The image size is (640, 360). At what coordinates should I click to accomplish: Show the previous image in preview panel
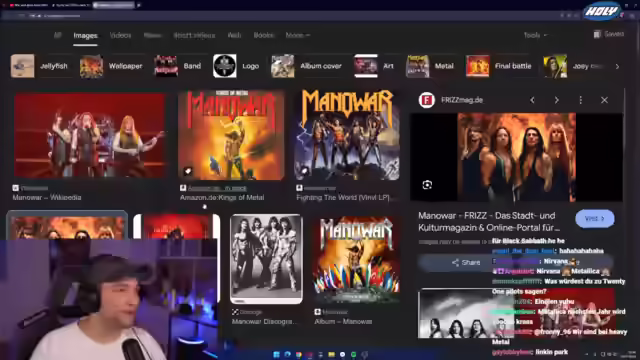[x=532, y=100]
